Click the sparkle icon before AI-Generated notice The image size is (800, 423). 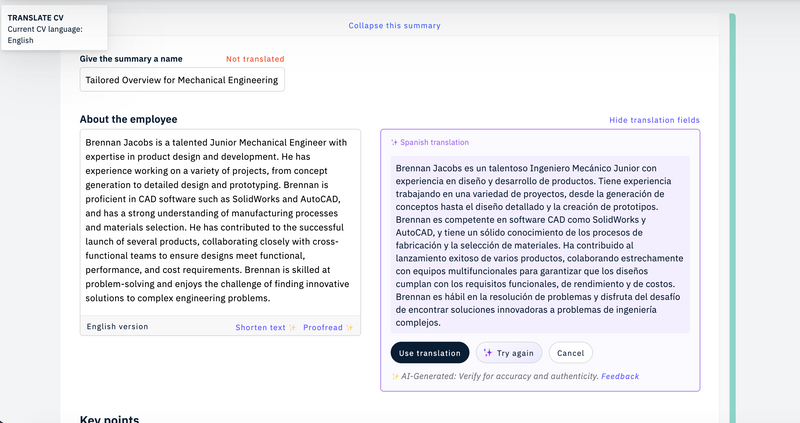(x=394, y=376)
